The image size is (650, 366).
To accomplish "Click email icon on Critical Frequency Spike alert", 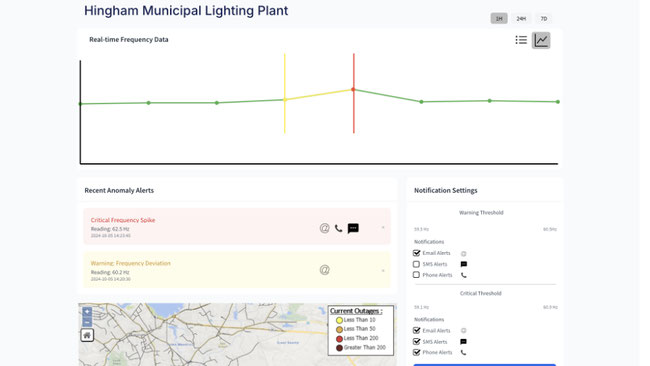I will (x=325, y=228).
